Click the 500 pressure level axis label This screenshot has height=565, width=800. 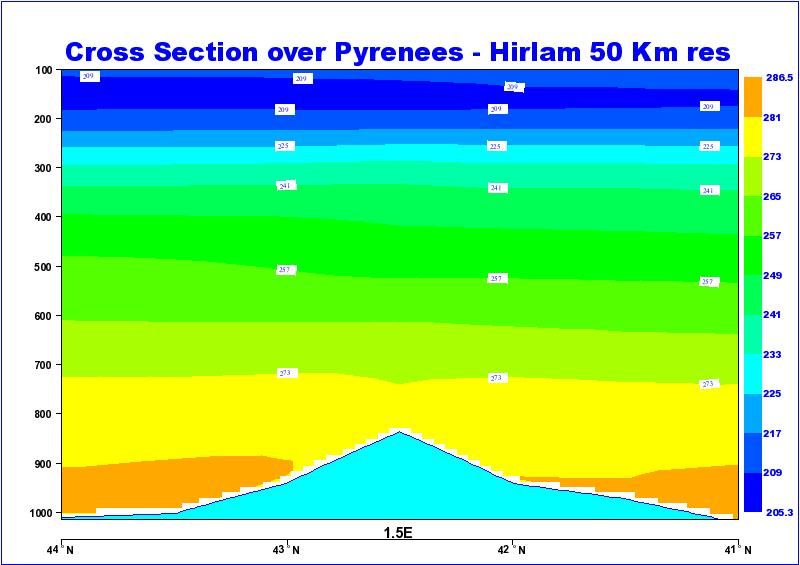[x=44, y=267]
